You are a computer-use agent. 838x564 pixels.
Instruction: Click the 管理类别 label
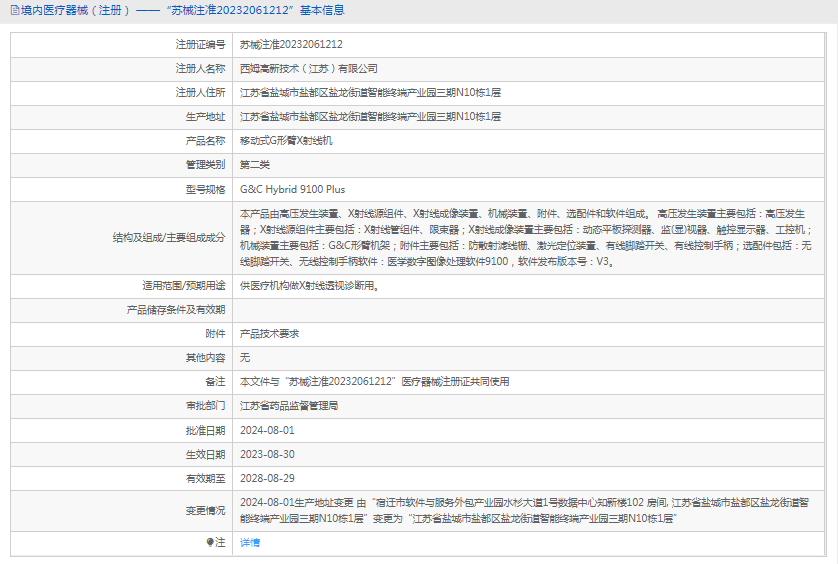(x=205, y=165)
